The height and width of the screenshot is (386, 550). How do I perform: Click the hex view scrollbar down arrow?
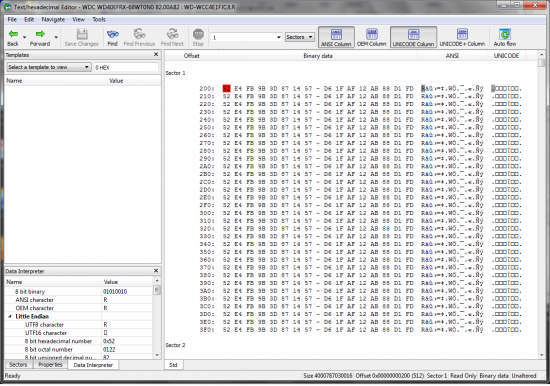click(x=542, y=355)
